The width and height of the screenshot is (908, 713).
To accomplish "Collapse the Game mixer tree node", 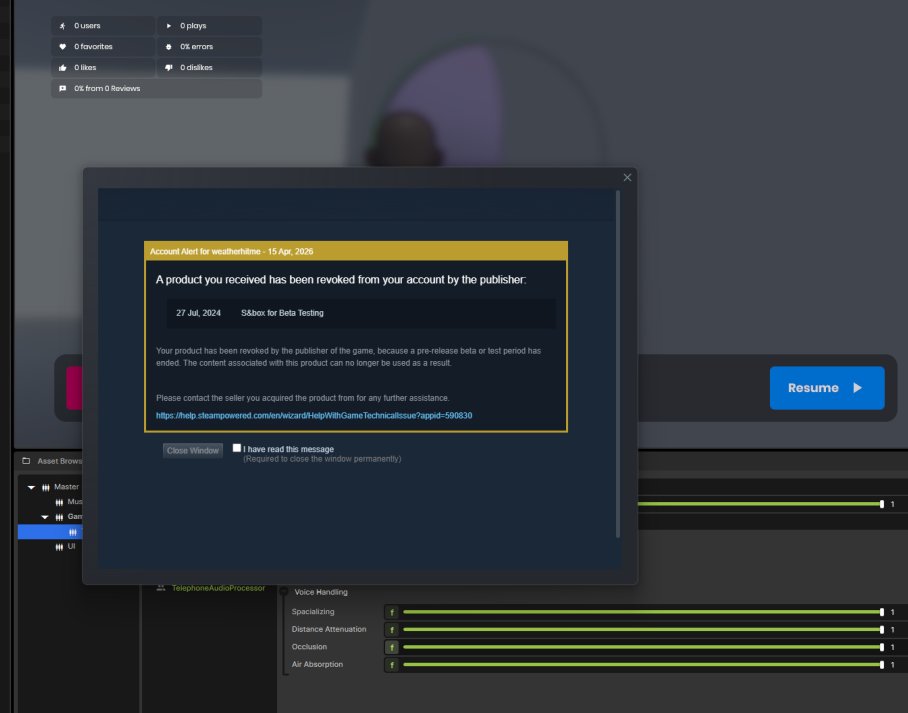I will [45, 517].
